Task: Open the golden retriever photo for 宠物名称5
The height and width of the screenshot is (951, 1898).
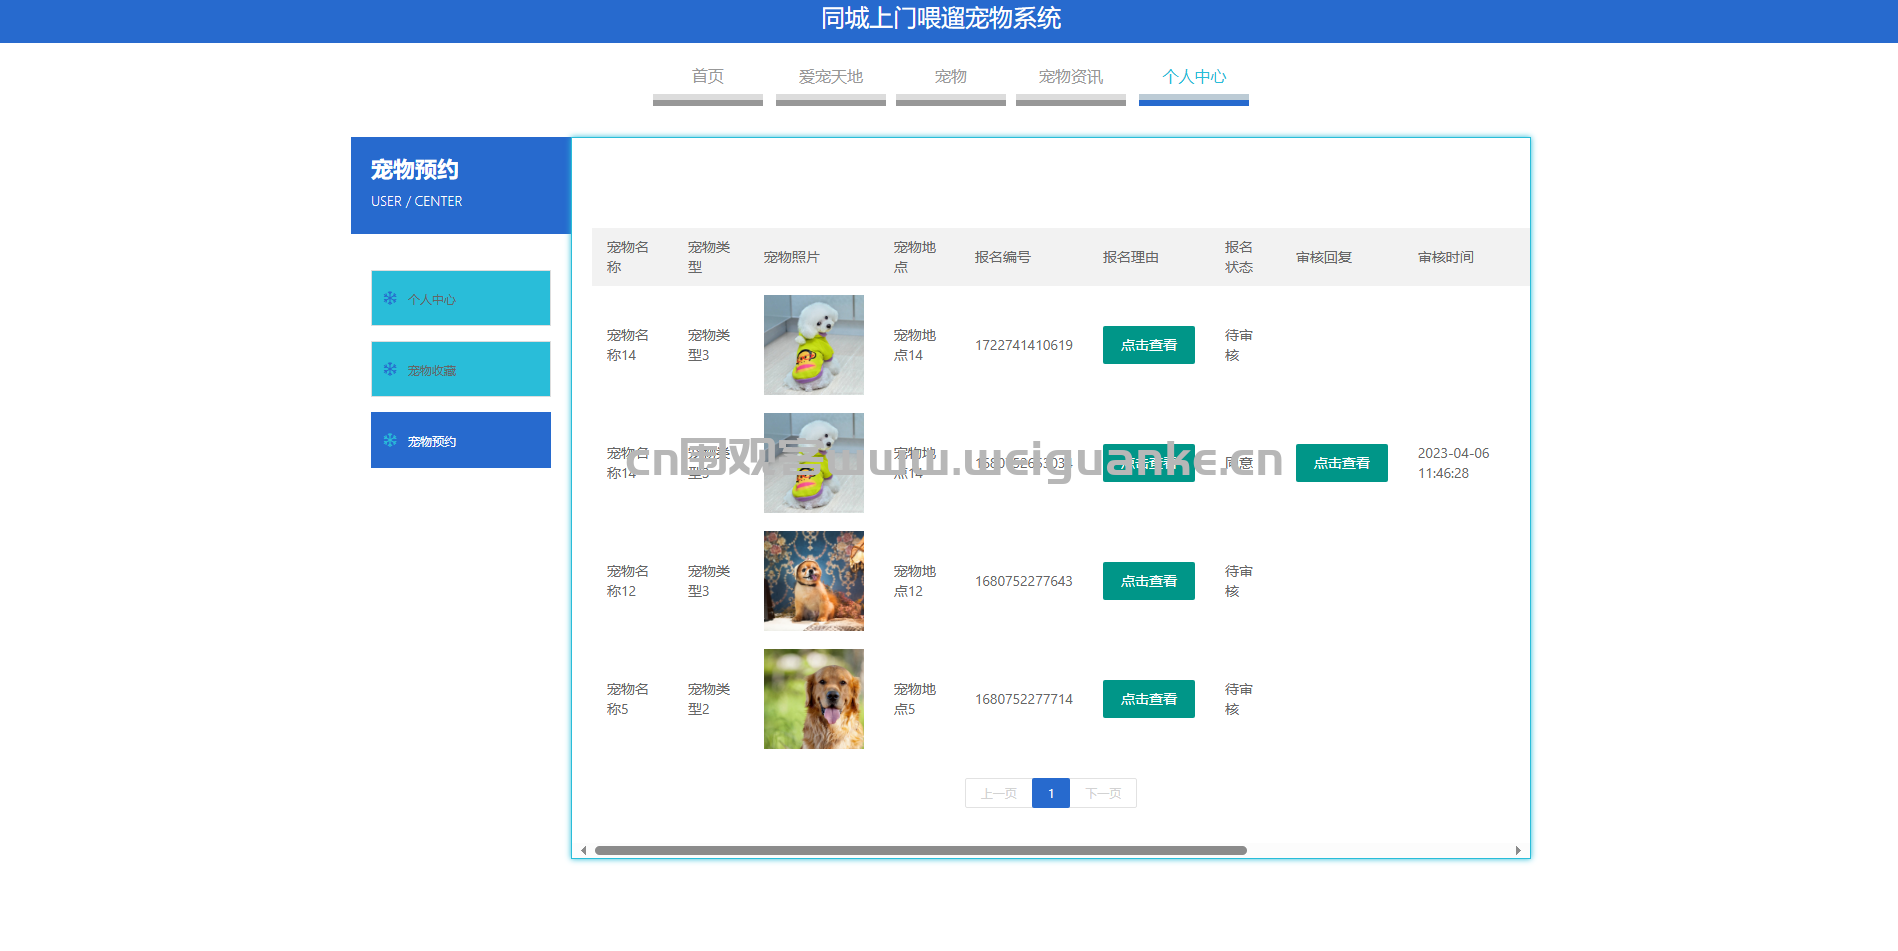Action: pyautogui.click(x=814, y=699)
